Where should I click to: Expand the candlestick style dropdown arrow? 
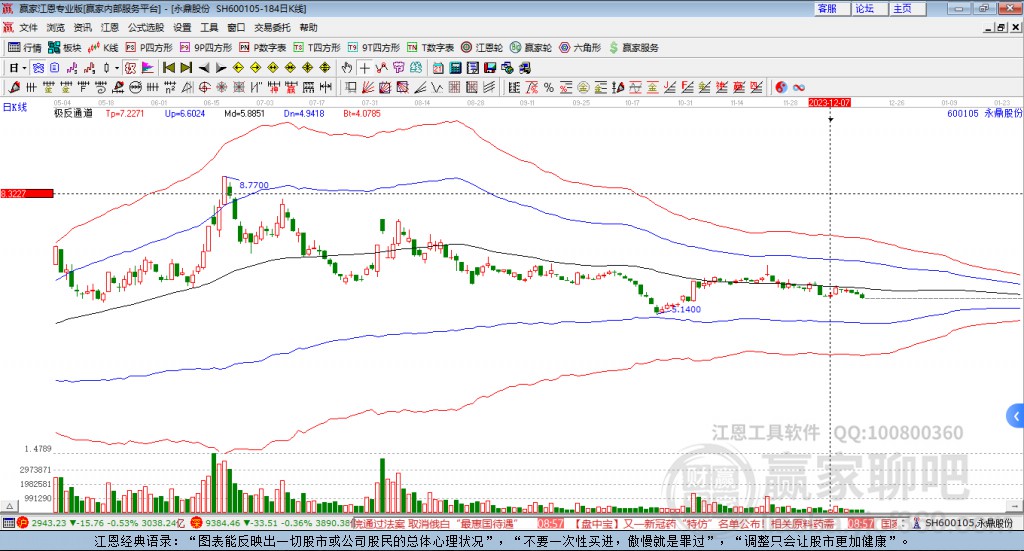pos(118,68)
